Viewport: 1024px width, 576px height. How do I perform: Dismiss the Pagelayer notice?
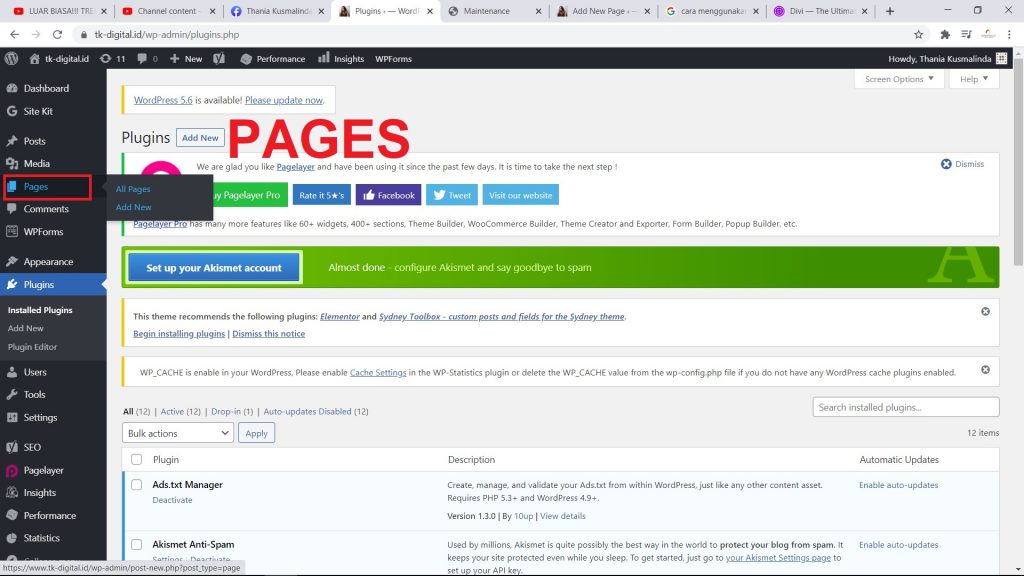pos(962,164)
